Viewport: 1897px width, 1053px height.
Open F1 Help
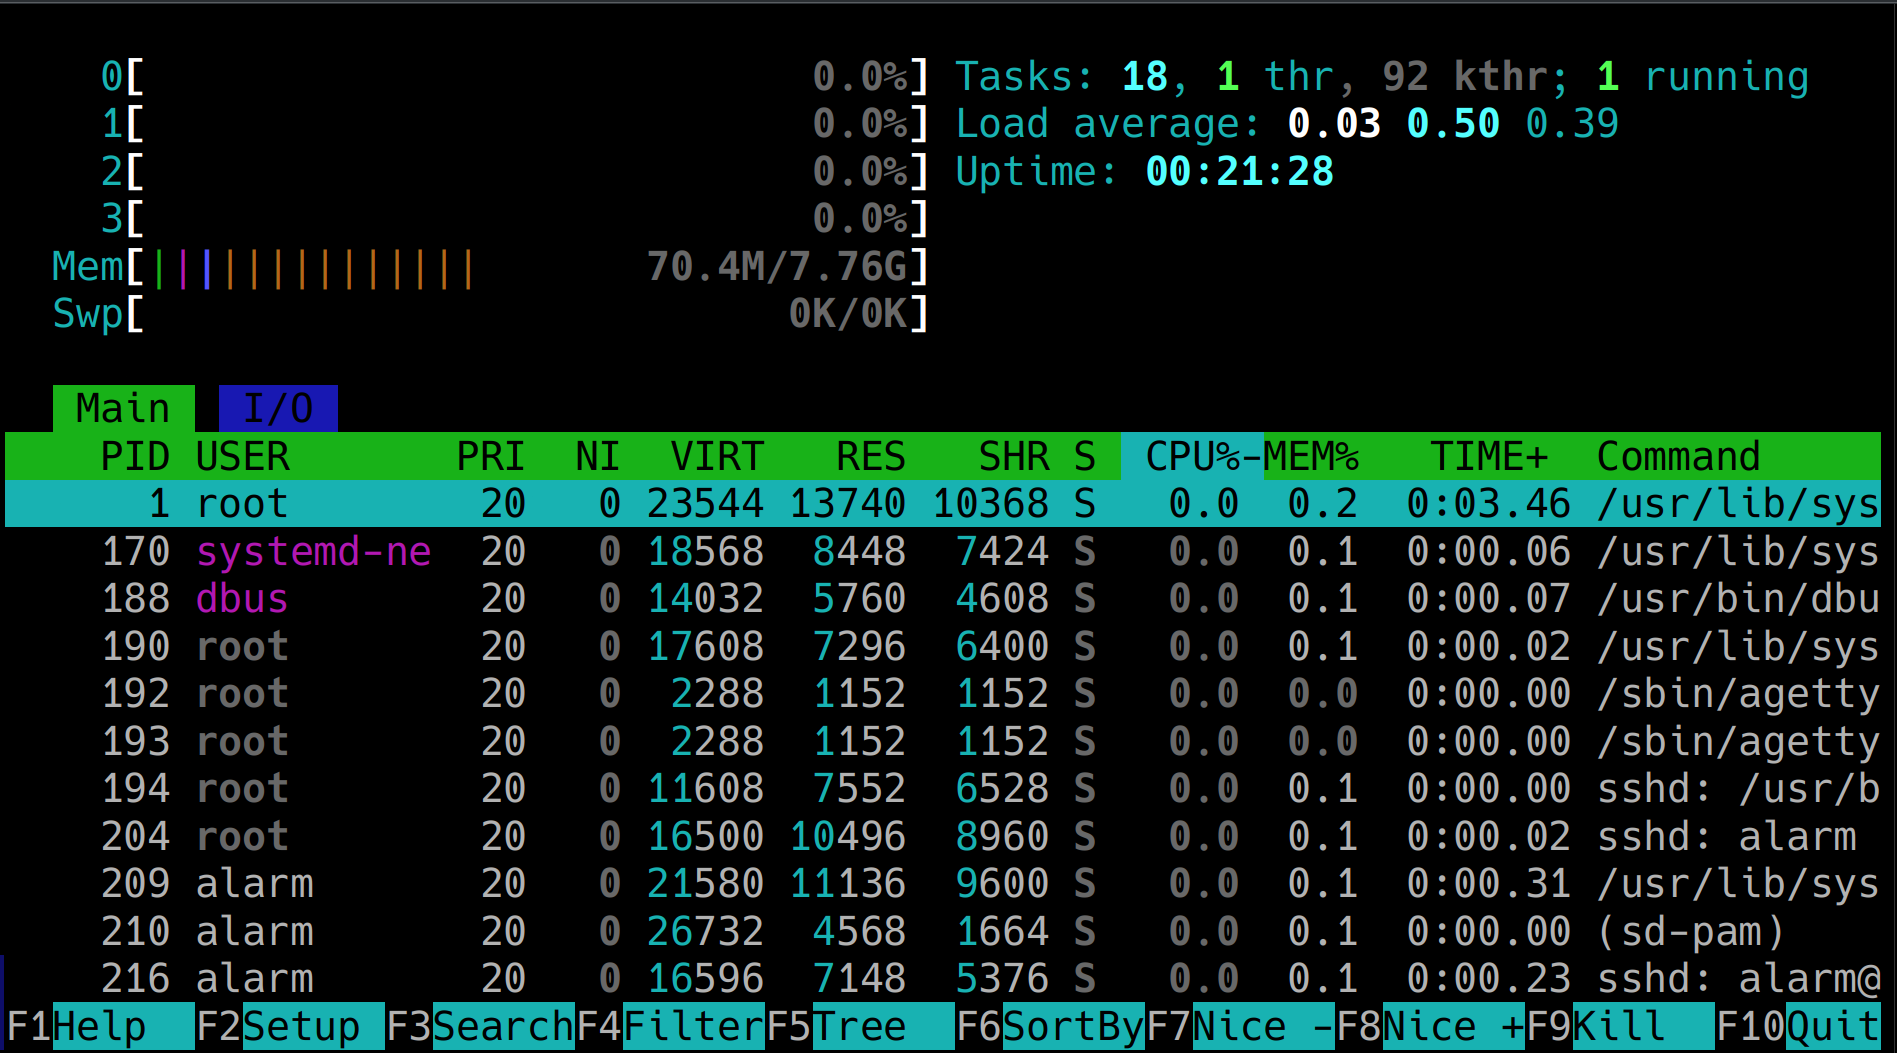[100, 1027]
